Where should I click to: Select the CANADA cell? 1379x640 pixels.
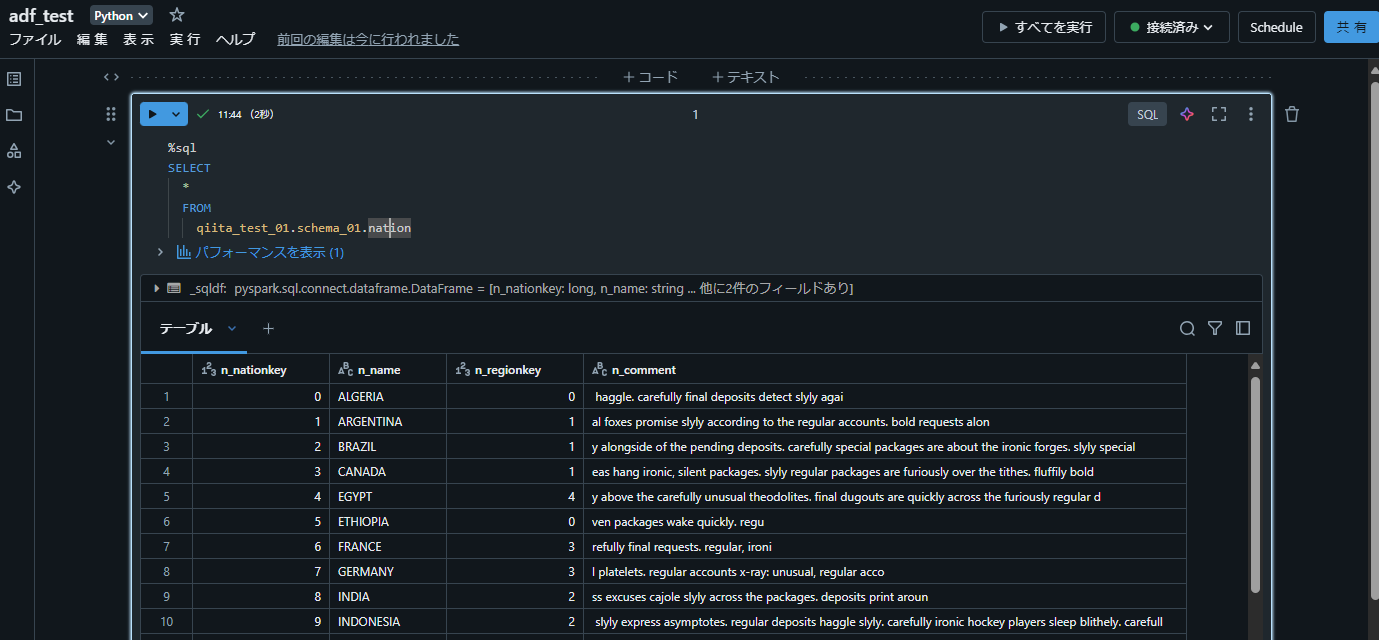click(x=388, y=472)
